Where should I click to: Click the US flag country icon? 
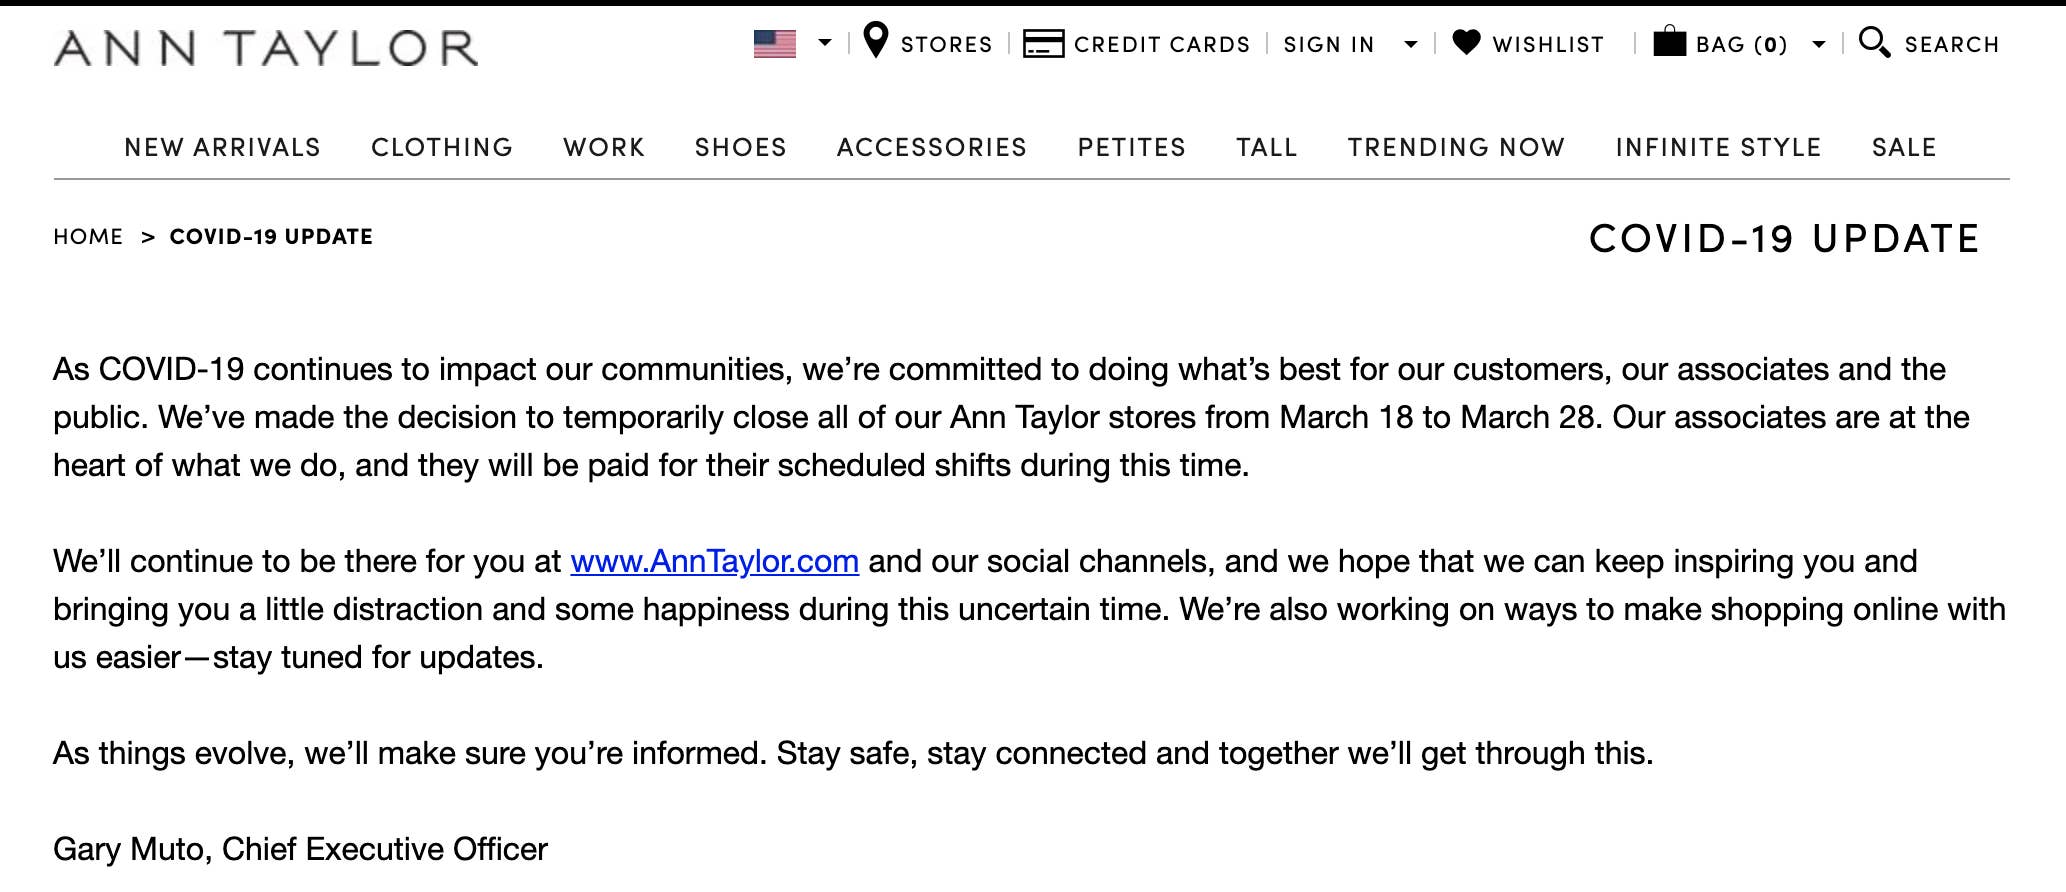775,44
